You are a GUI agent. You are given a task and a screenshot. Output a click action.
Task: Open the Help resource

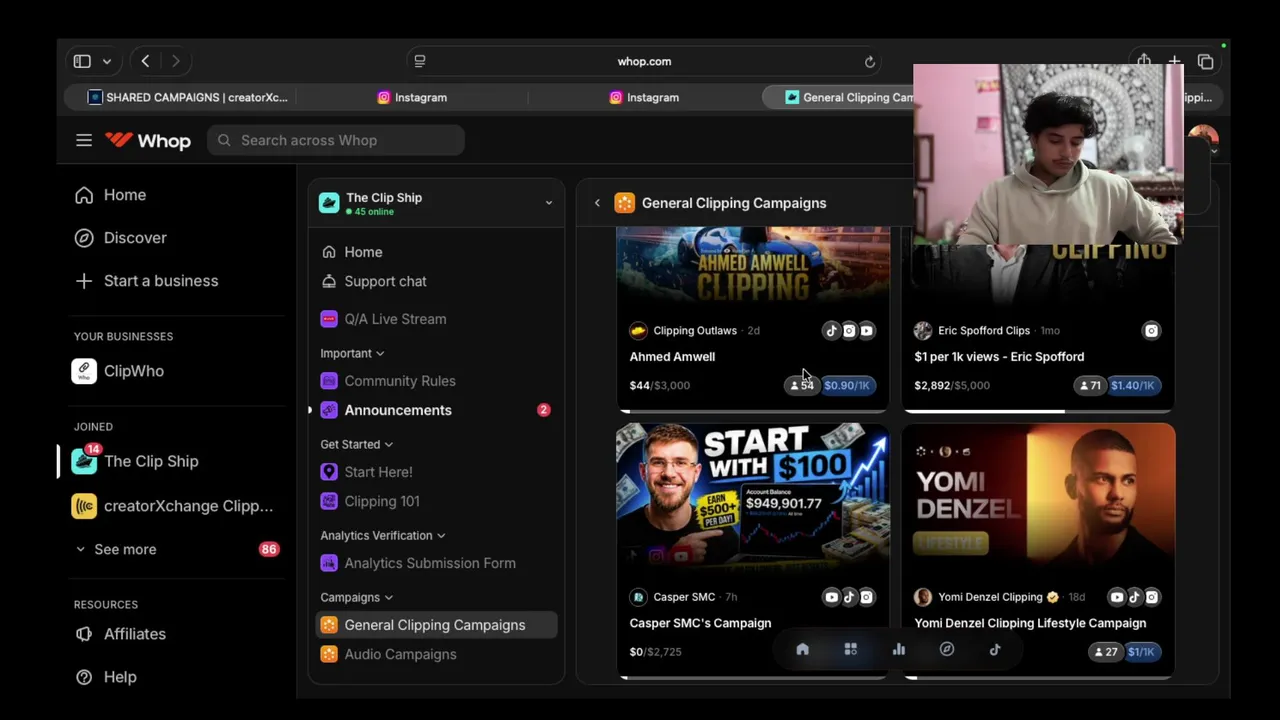pyautogui.click(x=106, y=677)
